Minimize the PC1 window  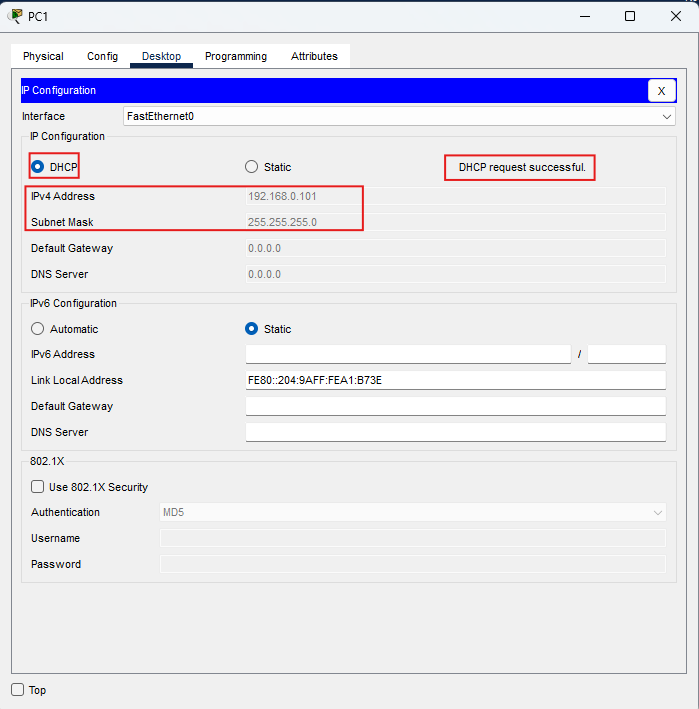(585, 16)
